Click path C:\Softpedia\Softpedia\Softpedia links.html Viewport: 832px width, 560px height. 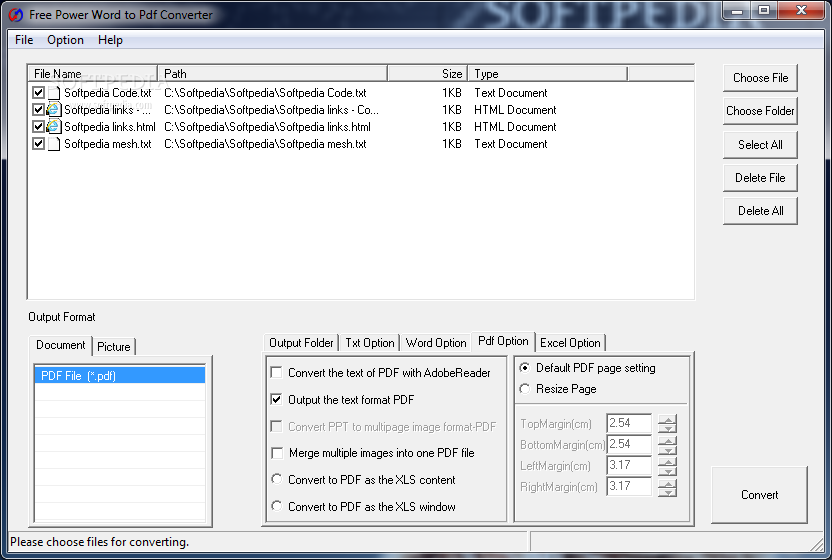tap(267, 127)
